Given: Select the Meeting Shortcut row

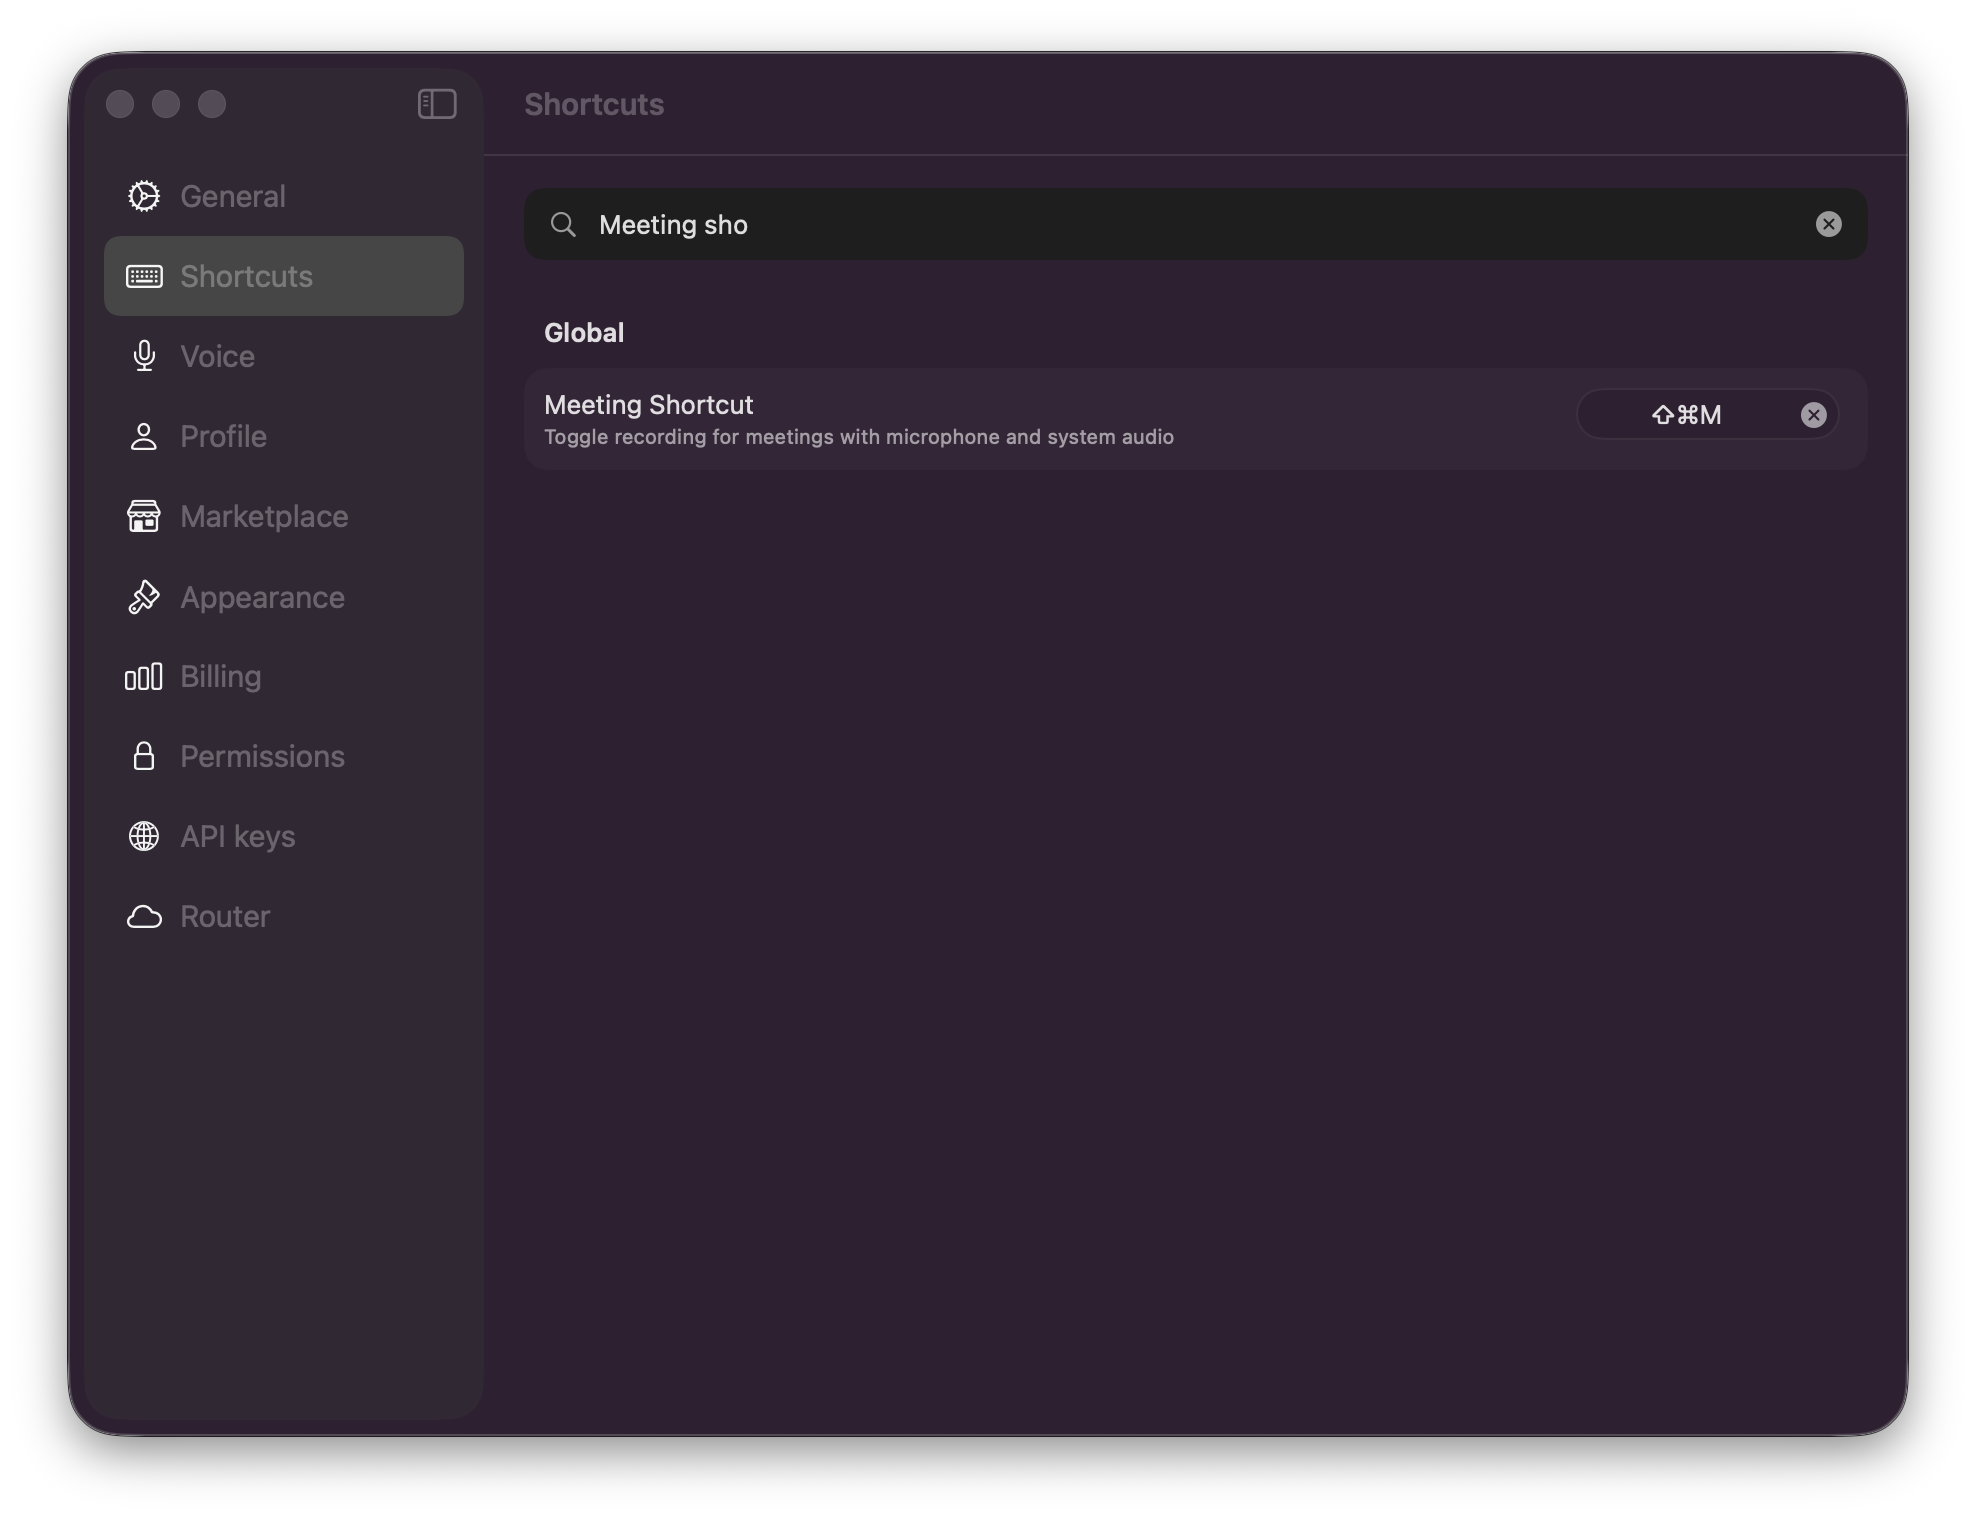Looking at the screenshot, I should 1195,419.
